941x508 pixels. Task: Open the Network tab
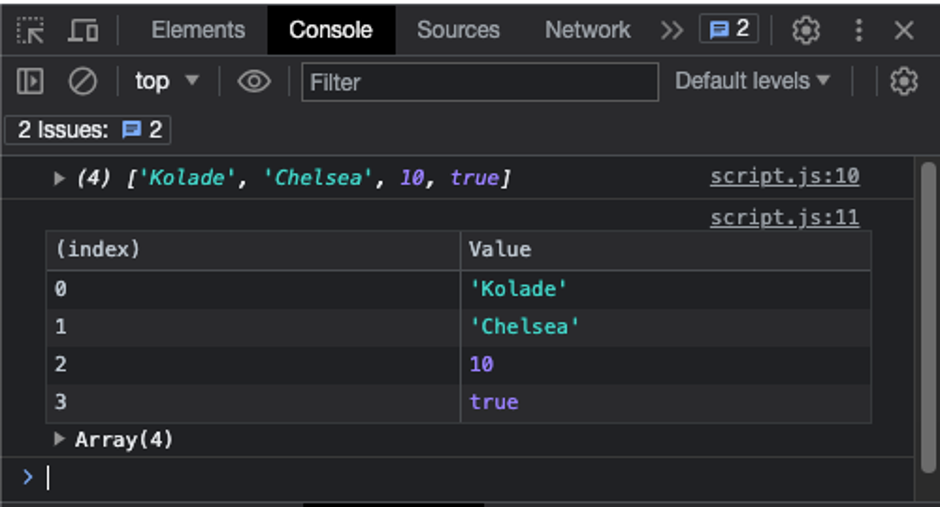587,31
